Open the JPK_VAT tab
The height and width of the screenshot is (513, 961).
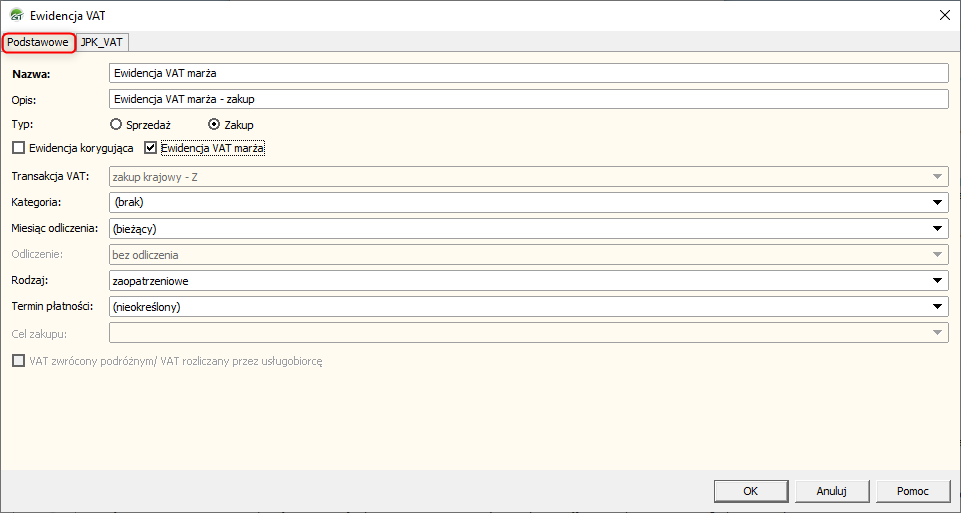(x=103, y=42)
